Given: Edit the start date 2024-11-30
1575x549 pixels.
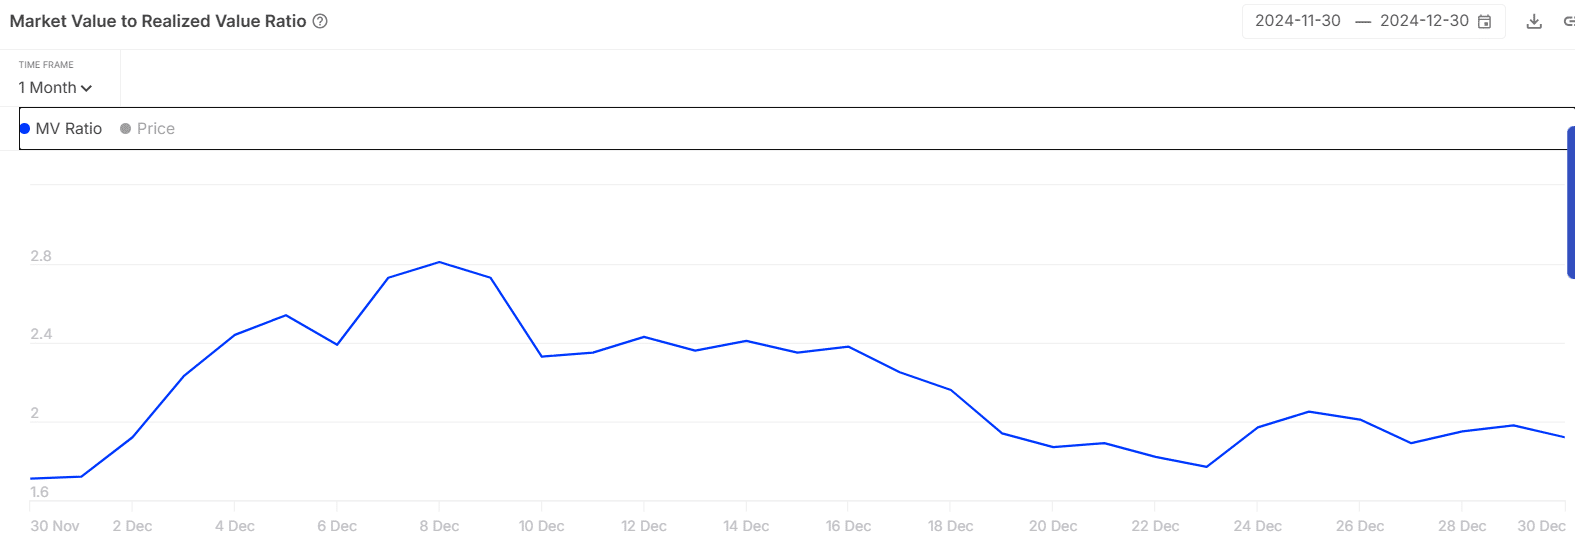Looking at the screenshot, I should [x=1298, y=21].
